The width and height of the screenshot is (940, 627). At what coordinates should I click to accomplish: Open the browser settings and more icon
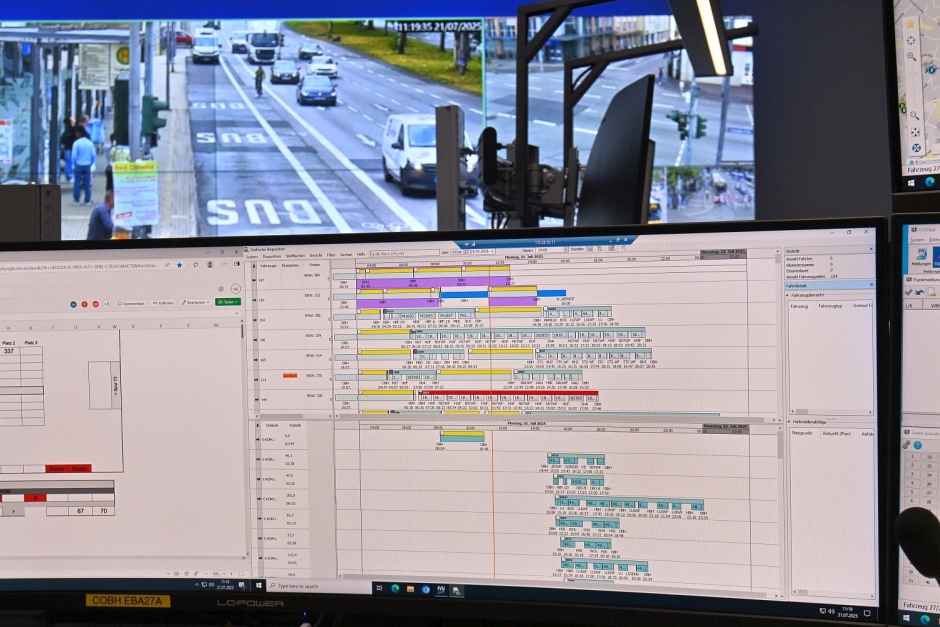(x=224, y=264)
